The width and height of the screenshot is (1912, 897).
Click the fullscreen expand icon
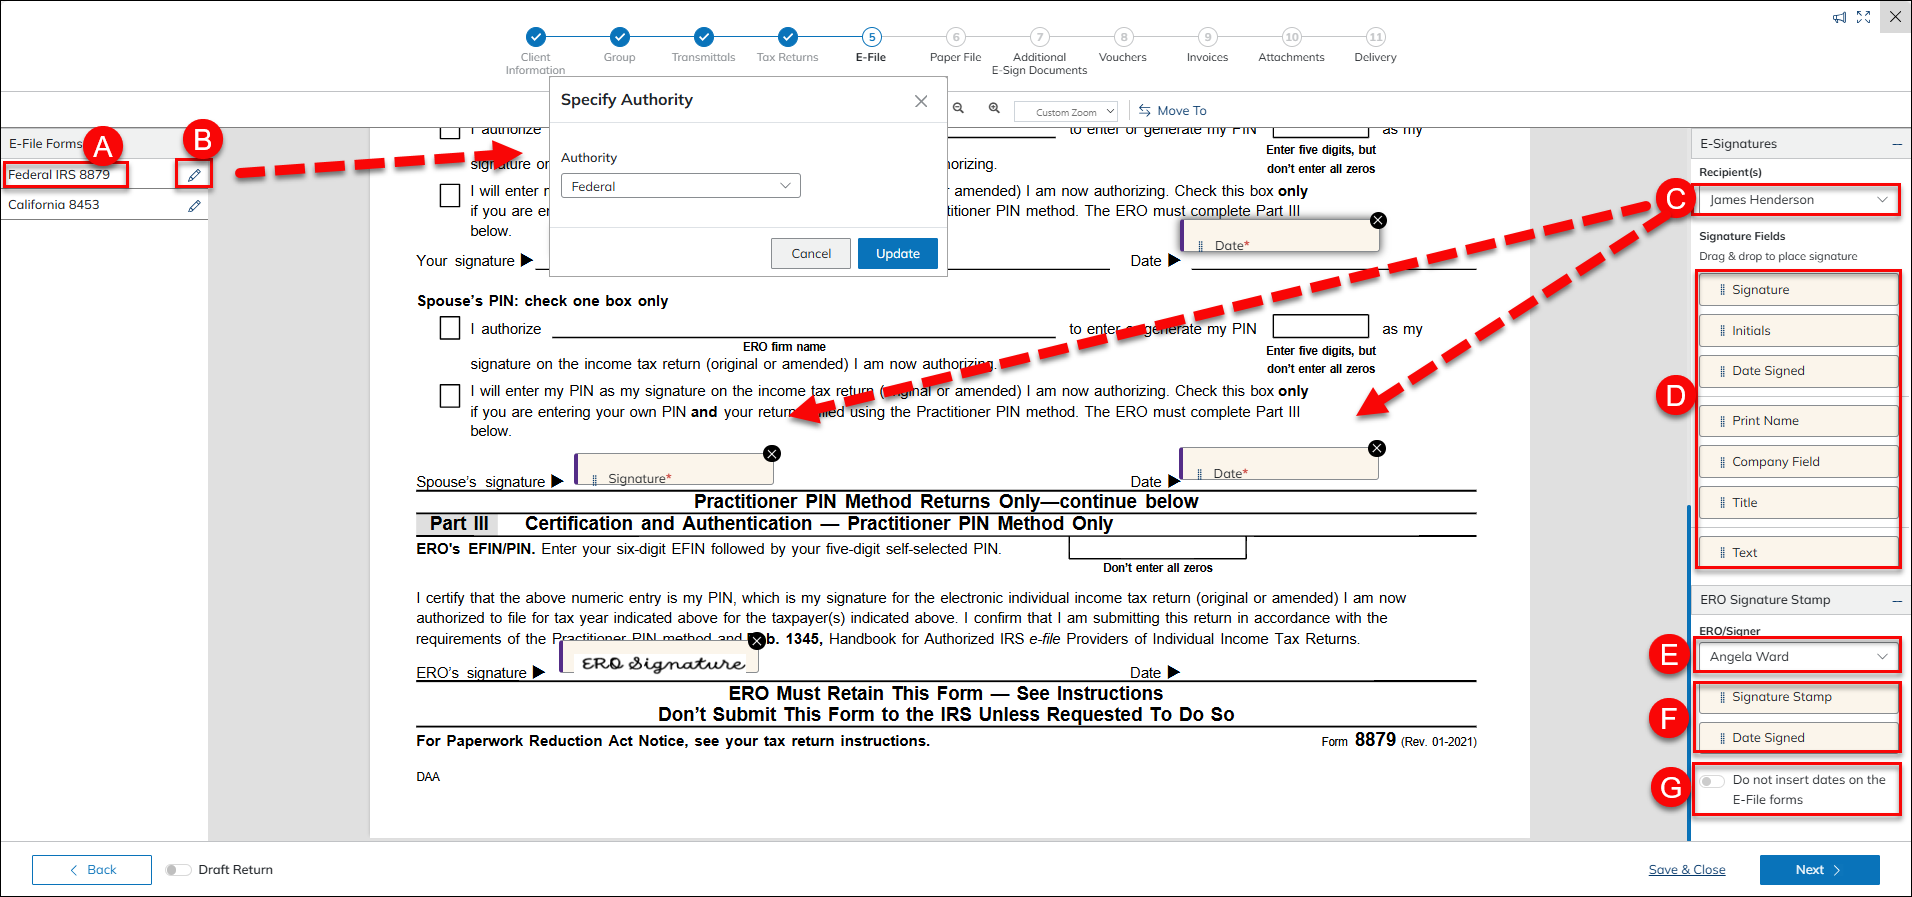click(1863, 18)
